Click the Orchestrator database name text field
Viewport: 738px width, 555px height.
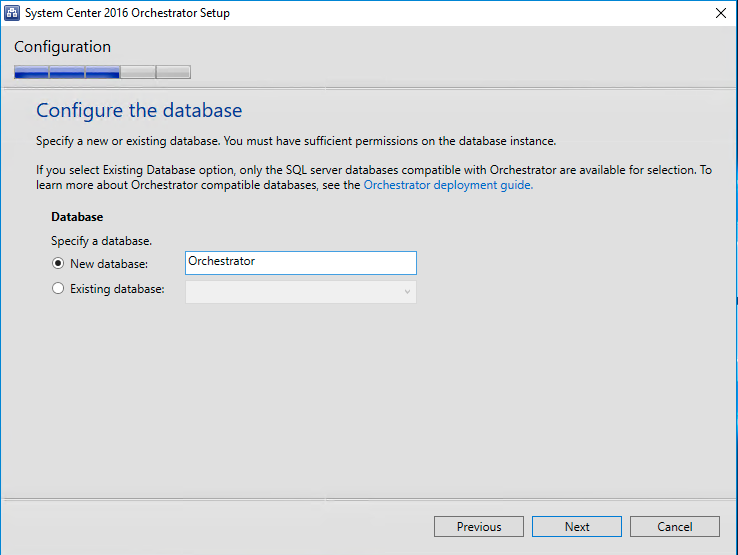tap(300, 262)
